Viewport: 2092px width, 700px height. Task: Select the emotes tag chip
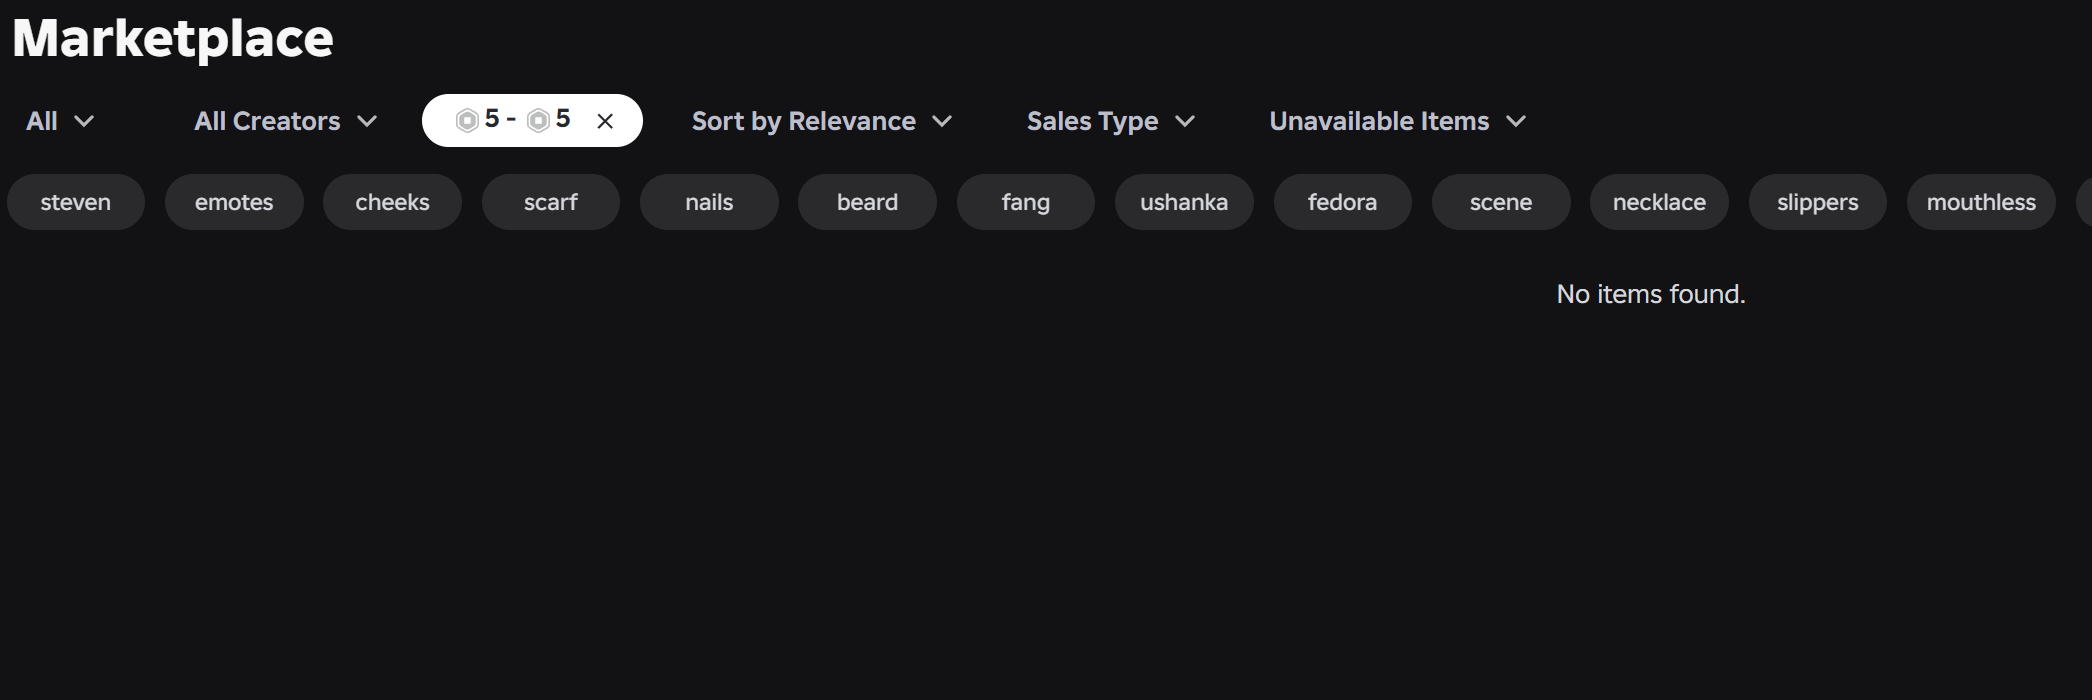click(234, 202)
